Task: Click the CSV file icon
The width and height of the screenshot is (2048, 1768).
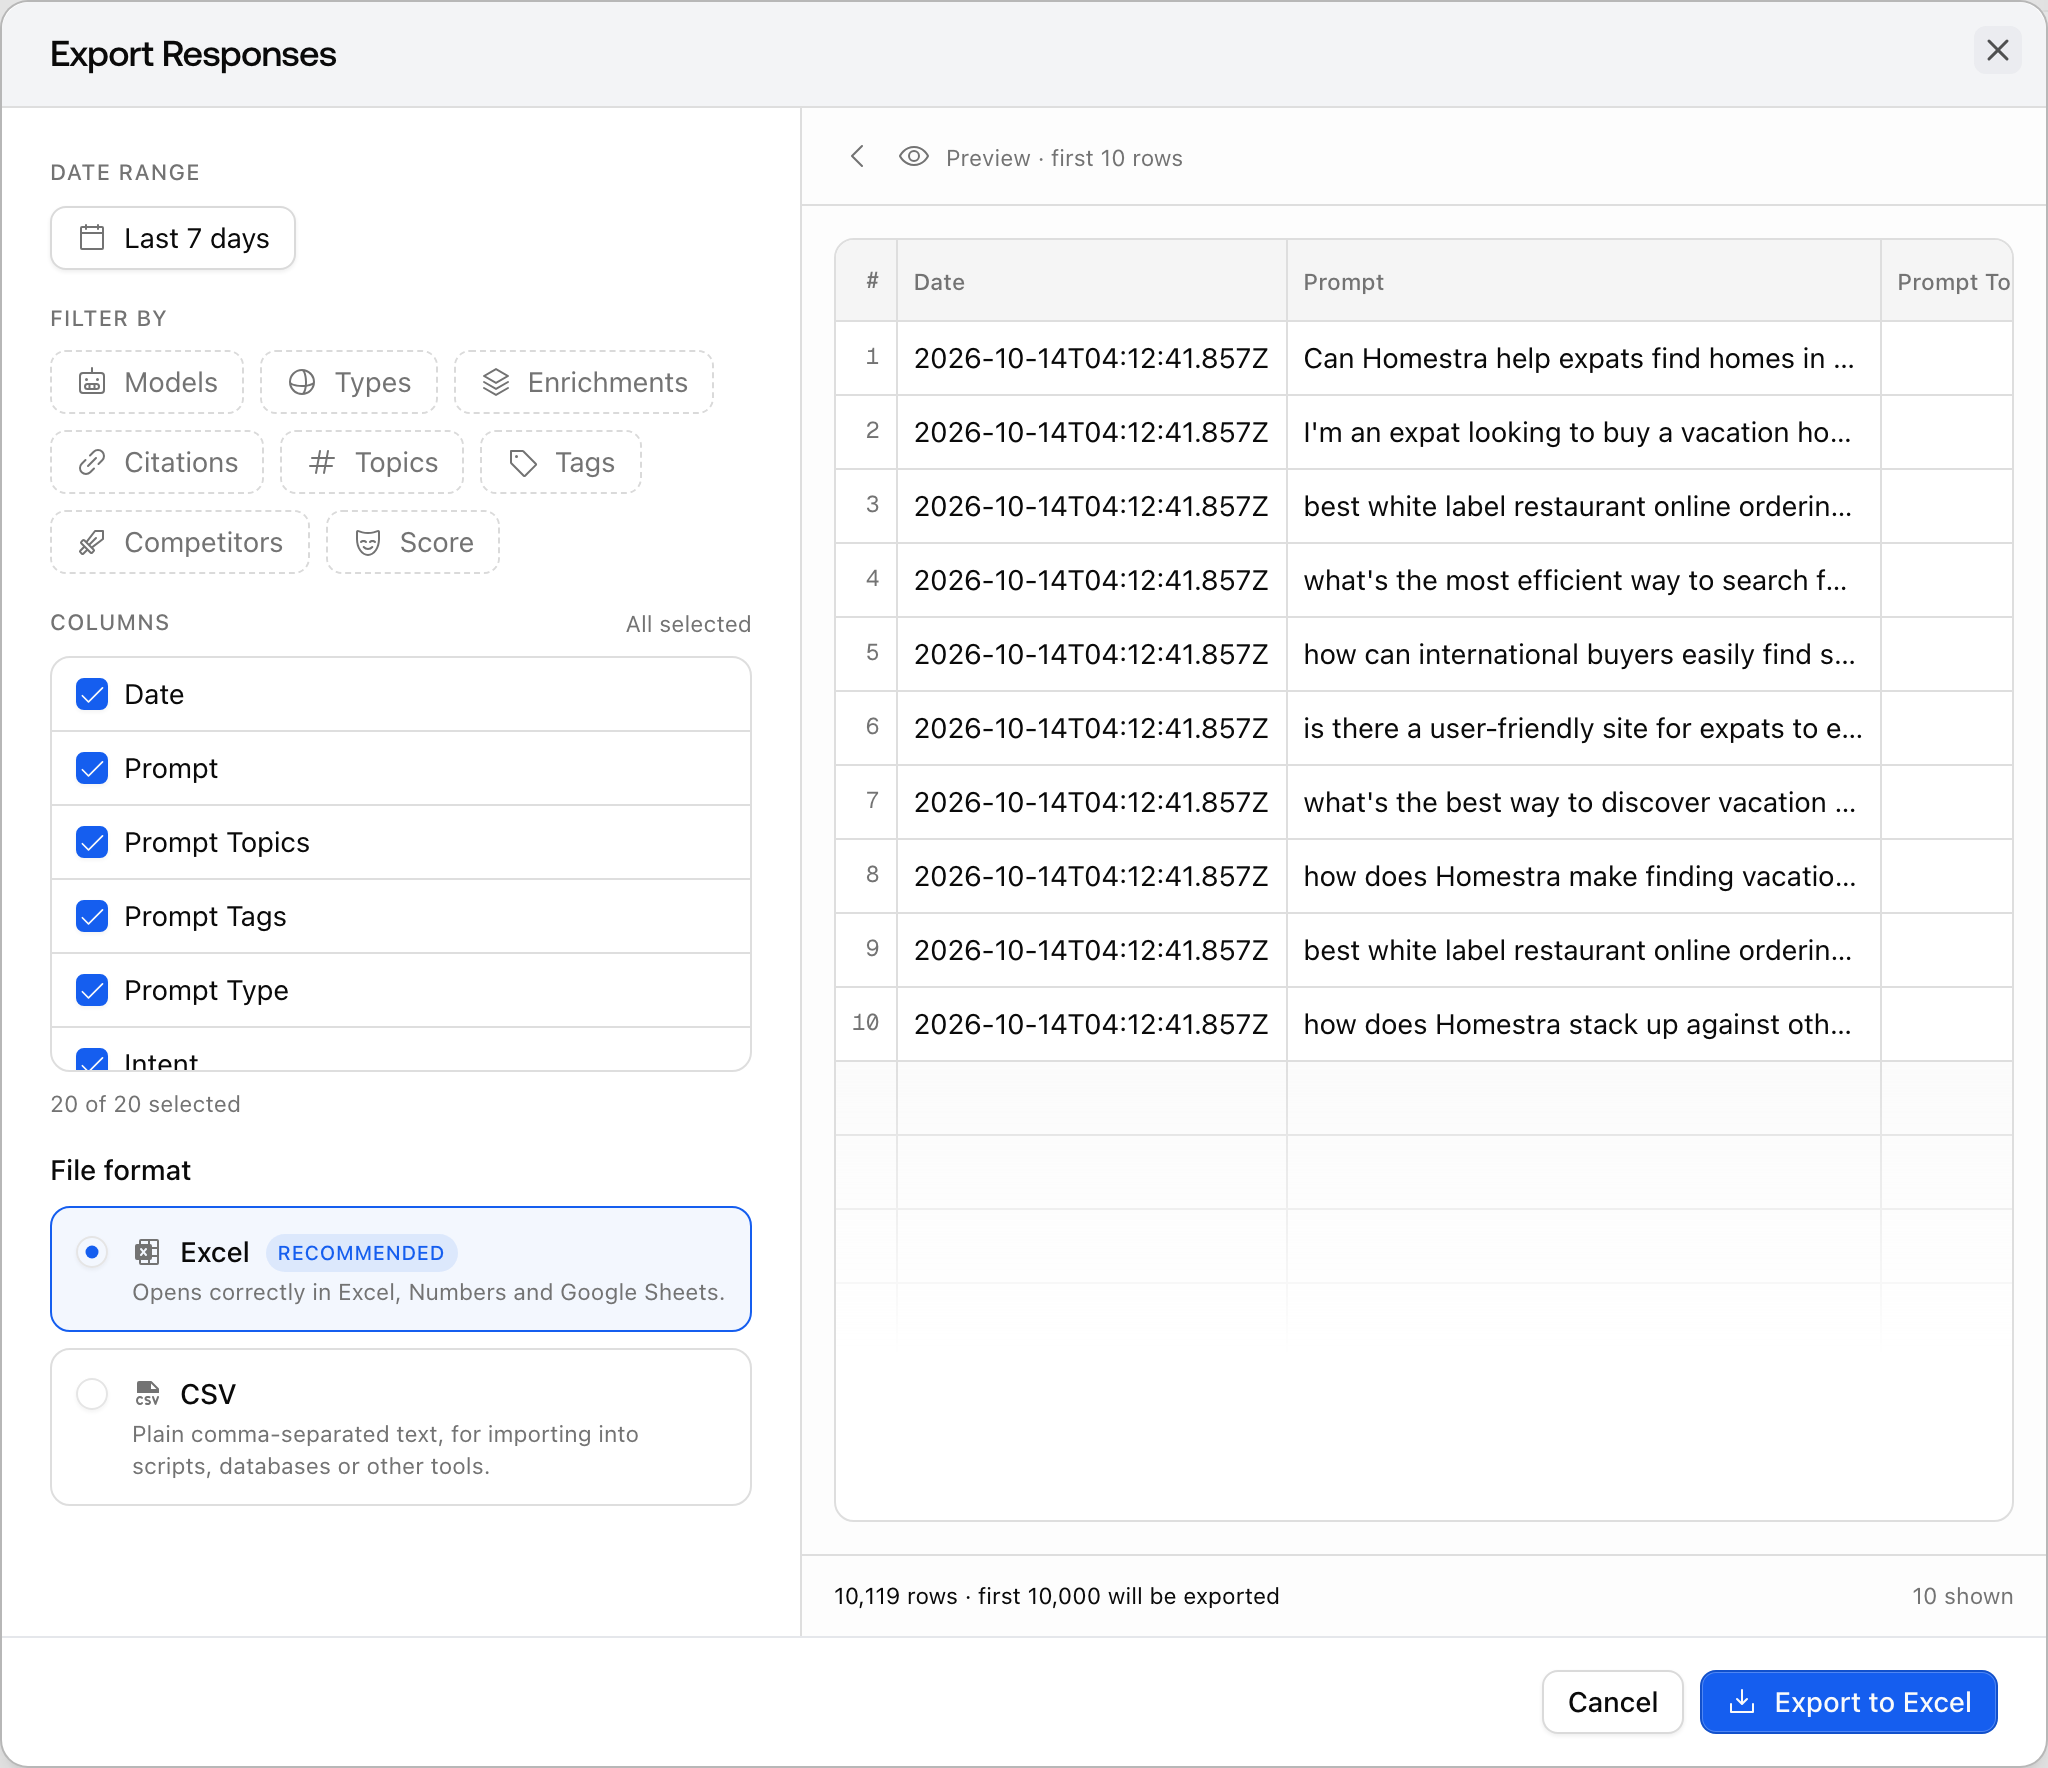Action: click(148, 1393)
